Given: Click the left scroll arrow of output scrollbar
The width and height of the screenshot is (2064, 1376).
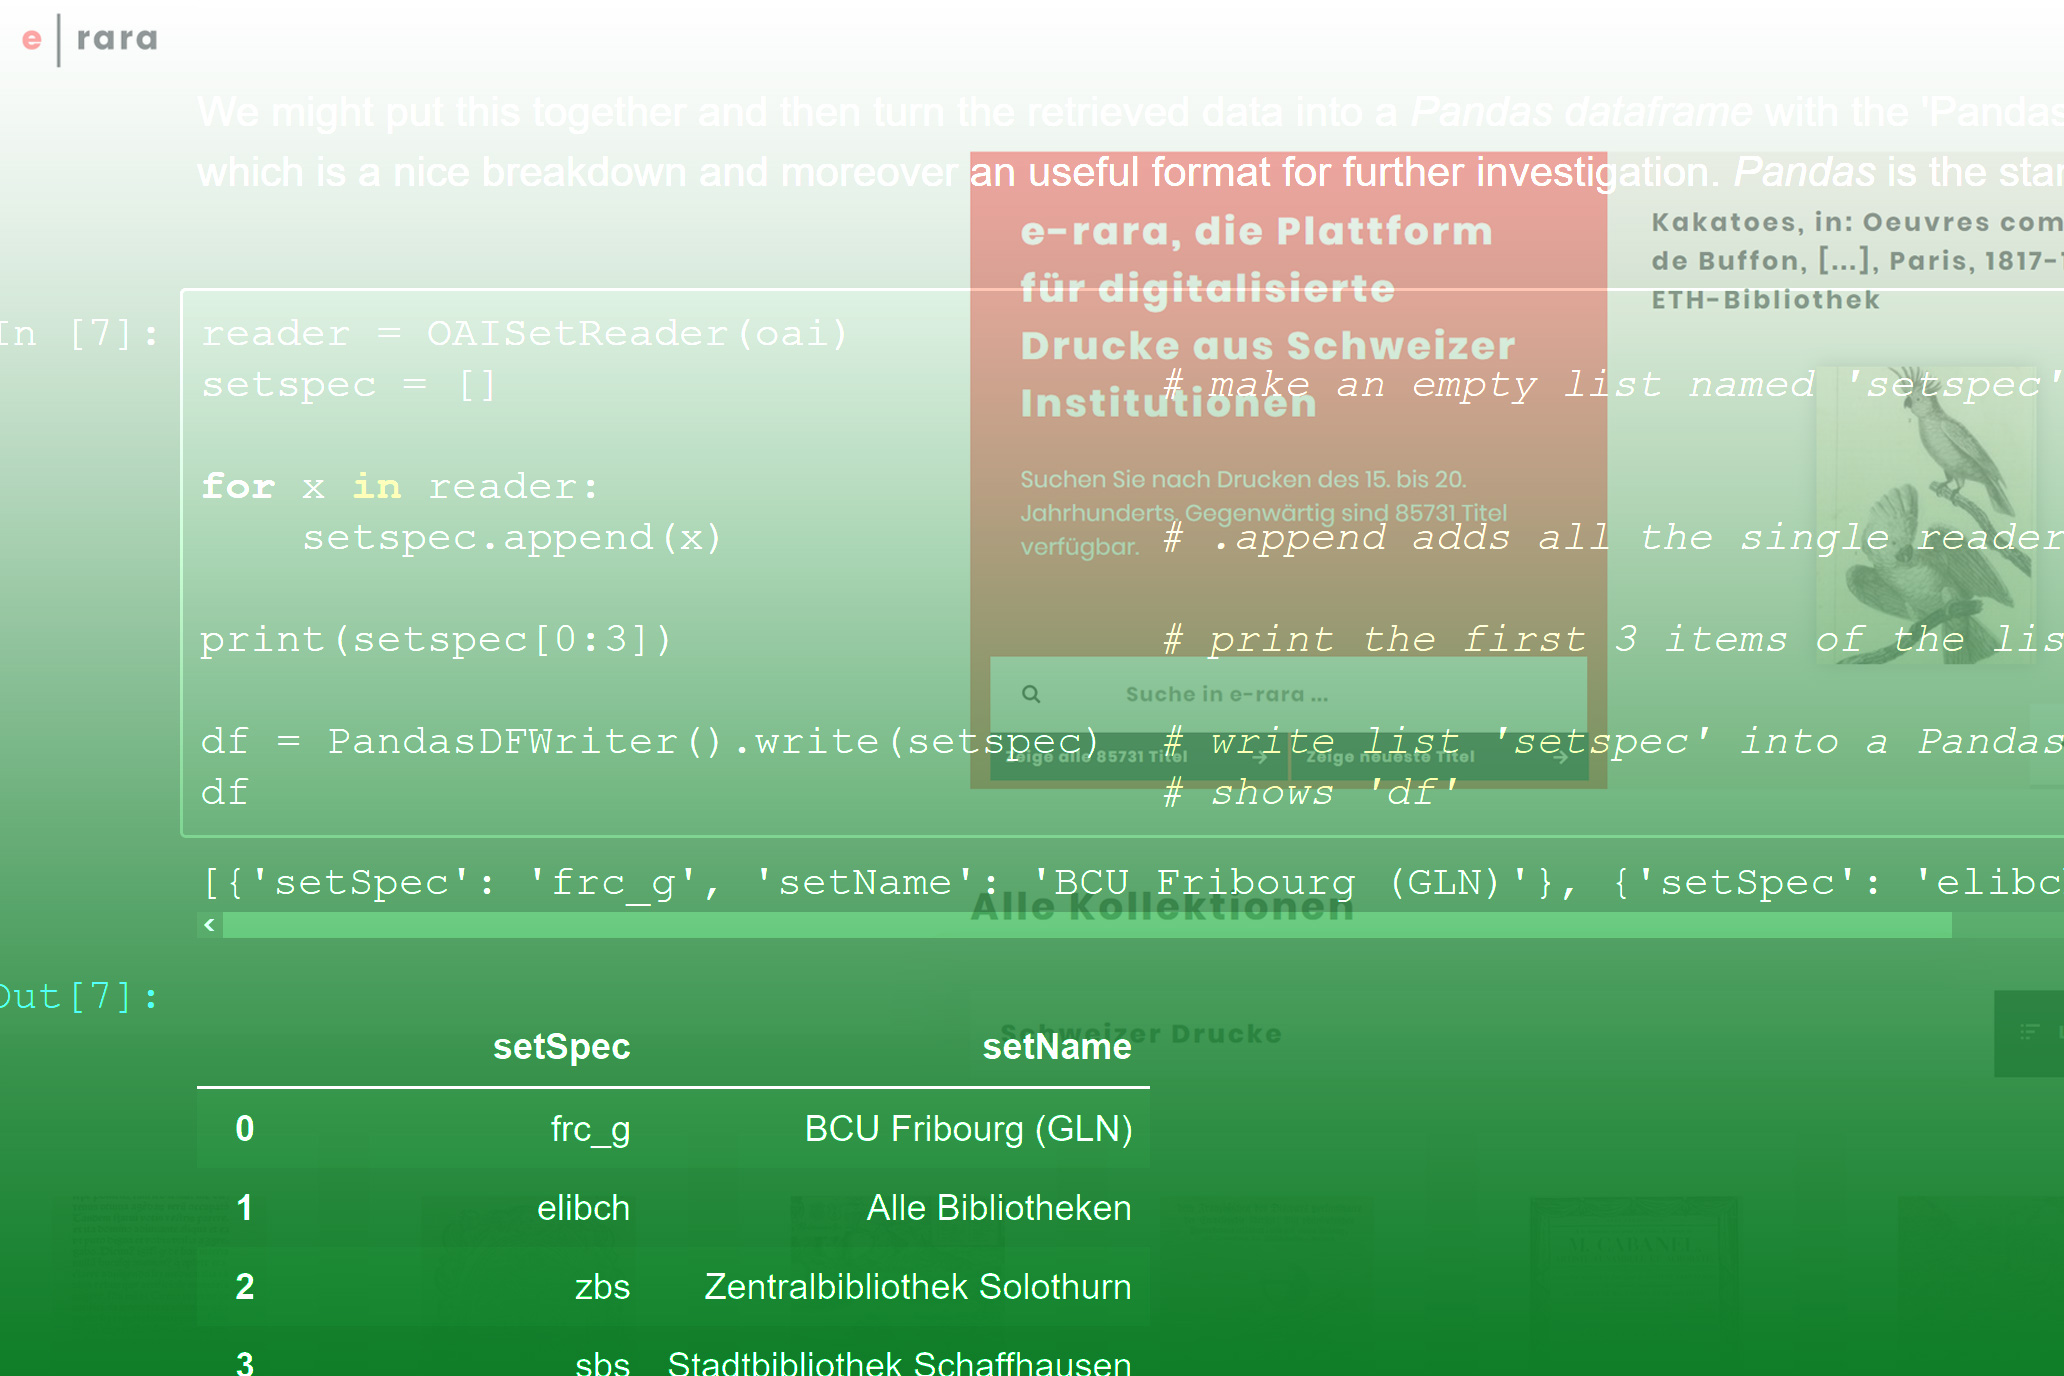Looking at the screenshot, I should point(209,925).
